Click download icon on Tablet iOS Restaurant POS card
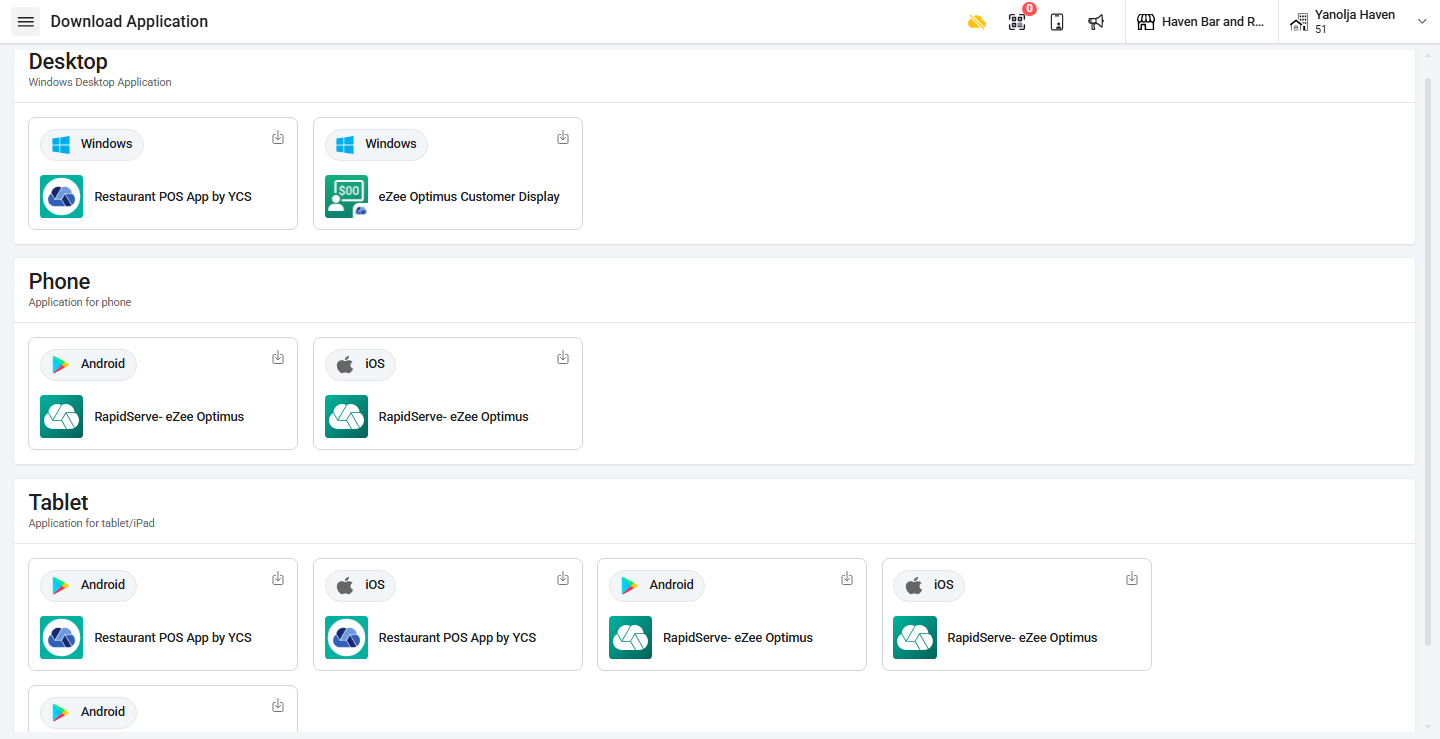 563,579
